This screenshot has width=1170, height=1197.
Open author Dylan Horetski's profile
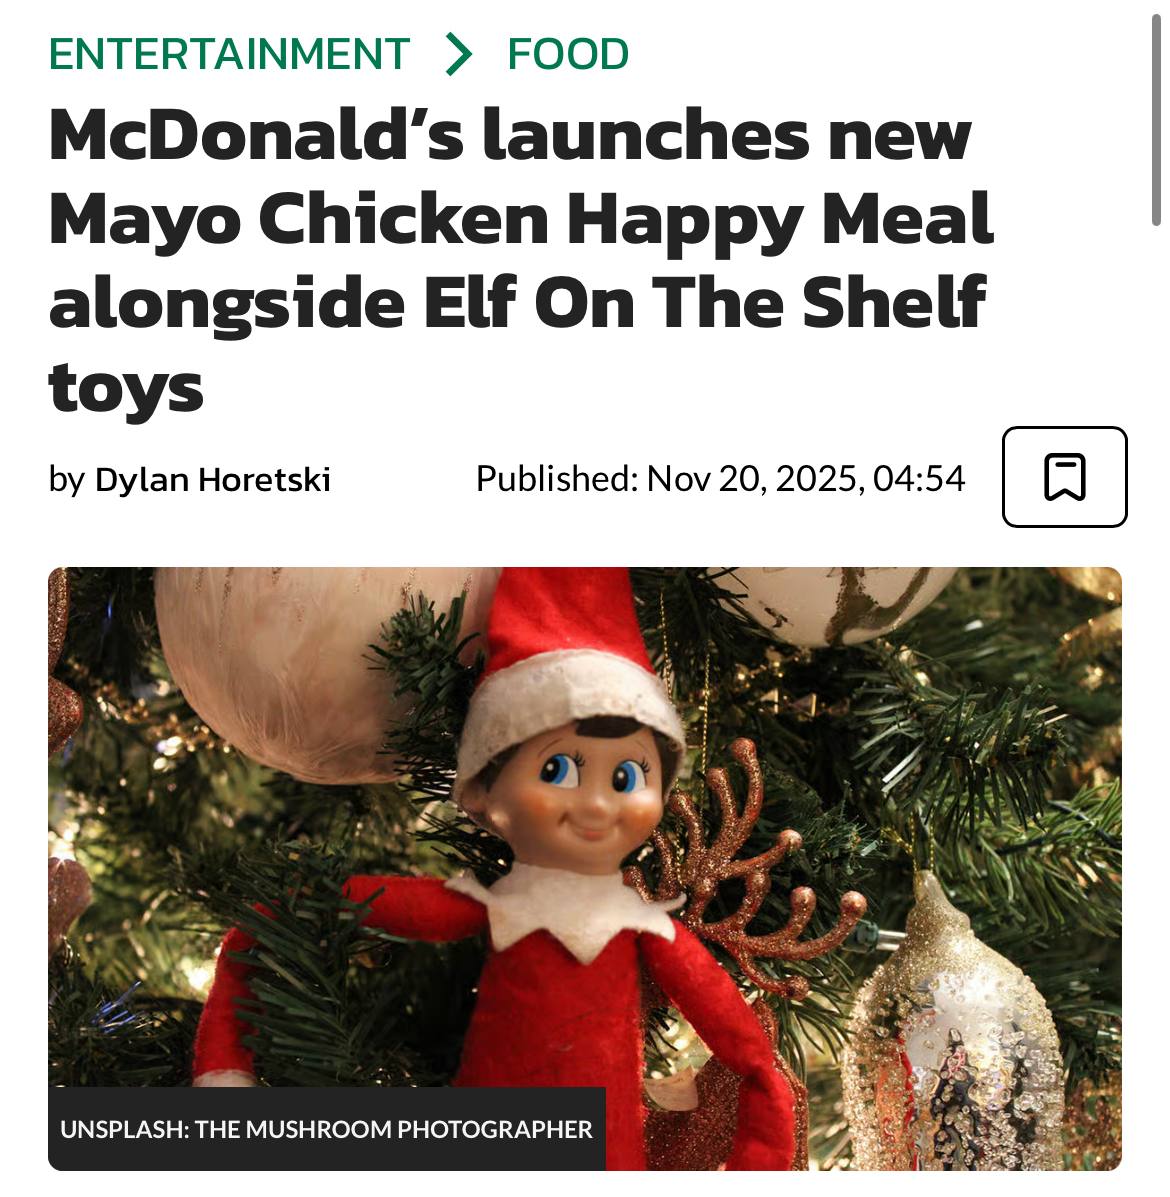point(212,479)
